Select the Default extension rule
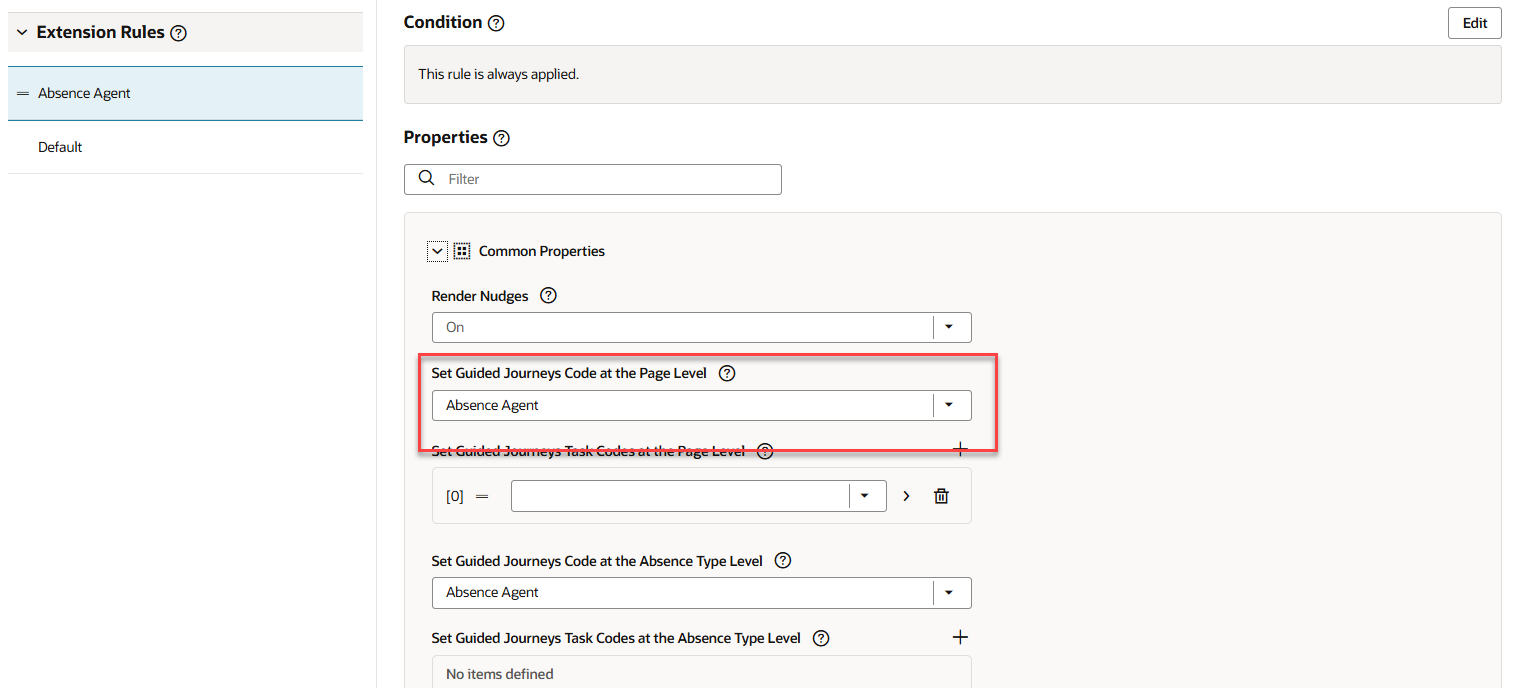The height and width of the screenshot is (688, 1530). [185, 147]
